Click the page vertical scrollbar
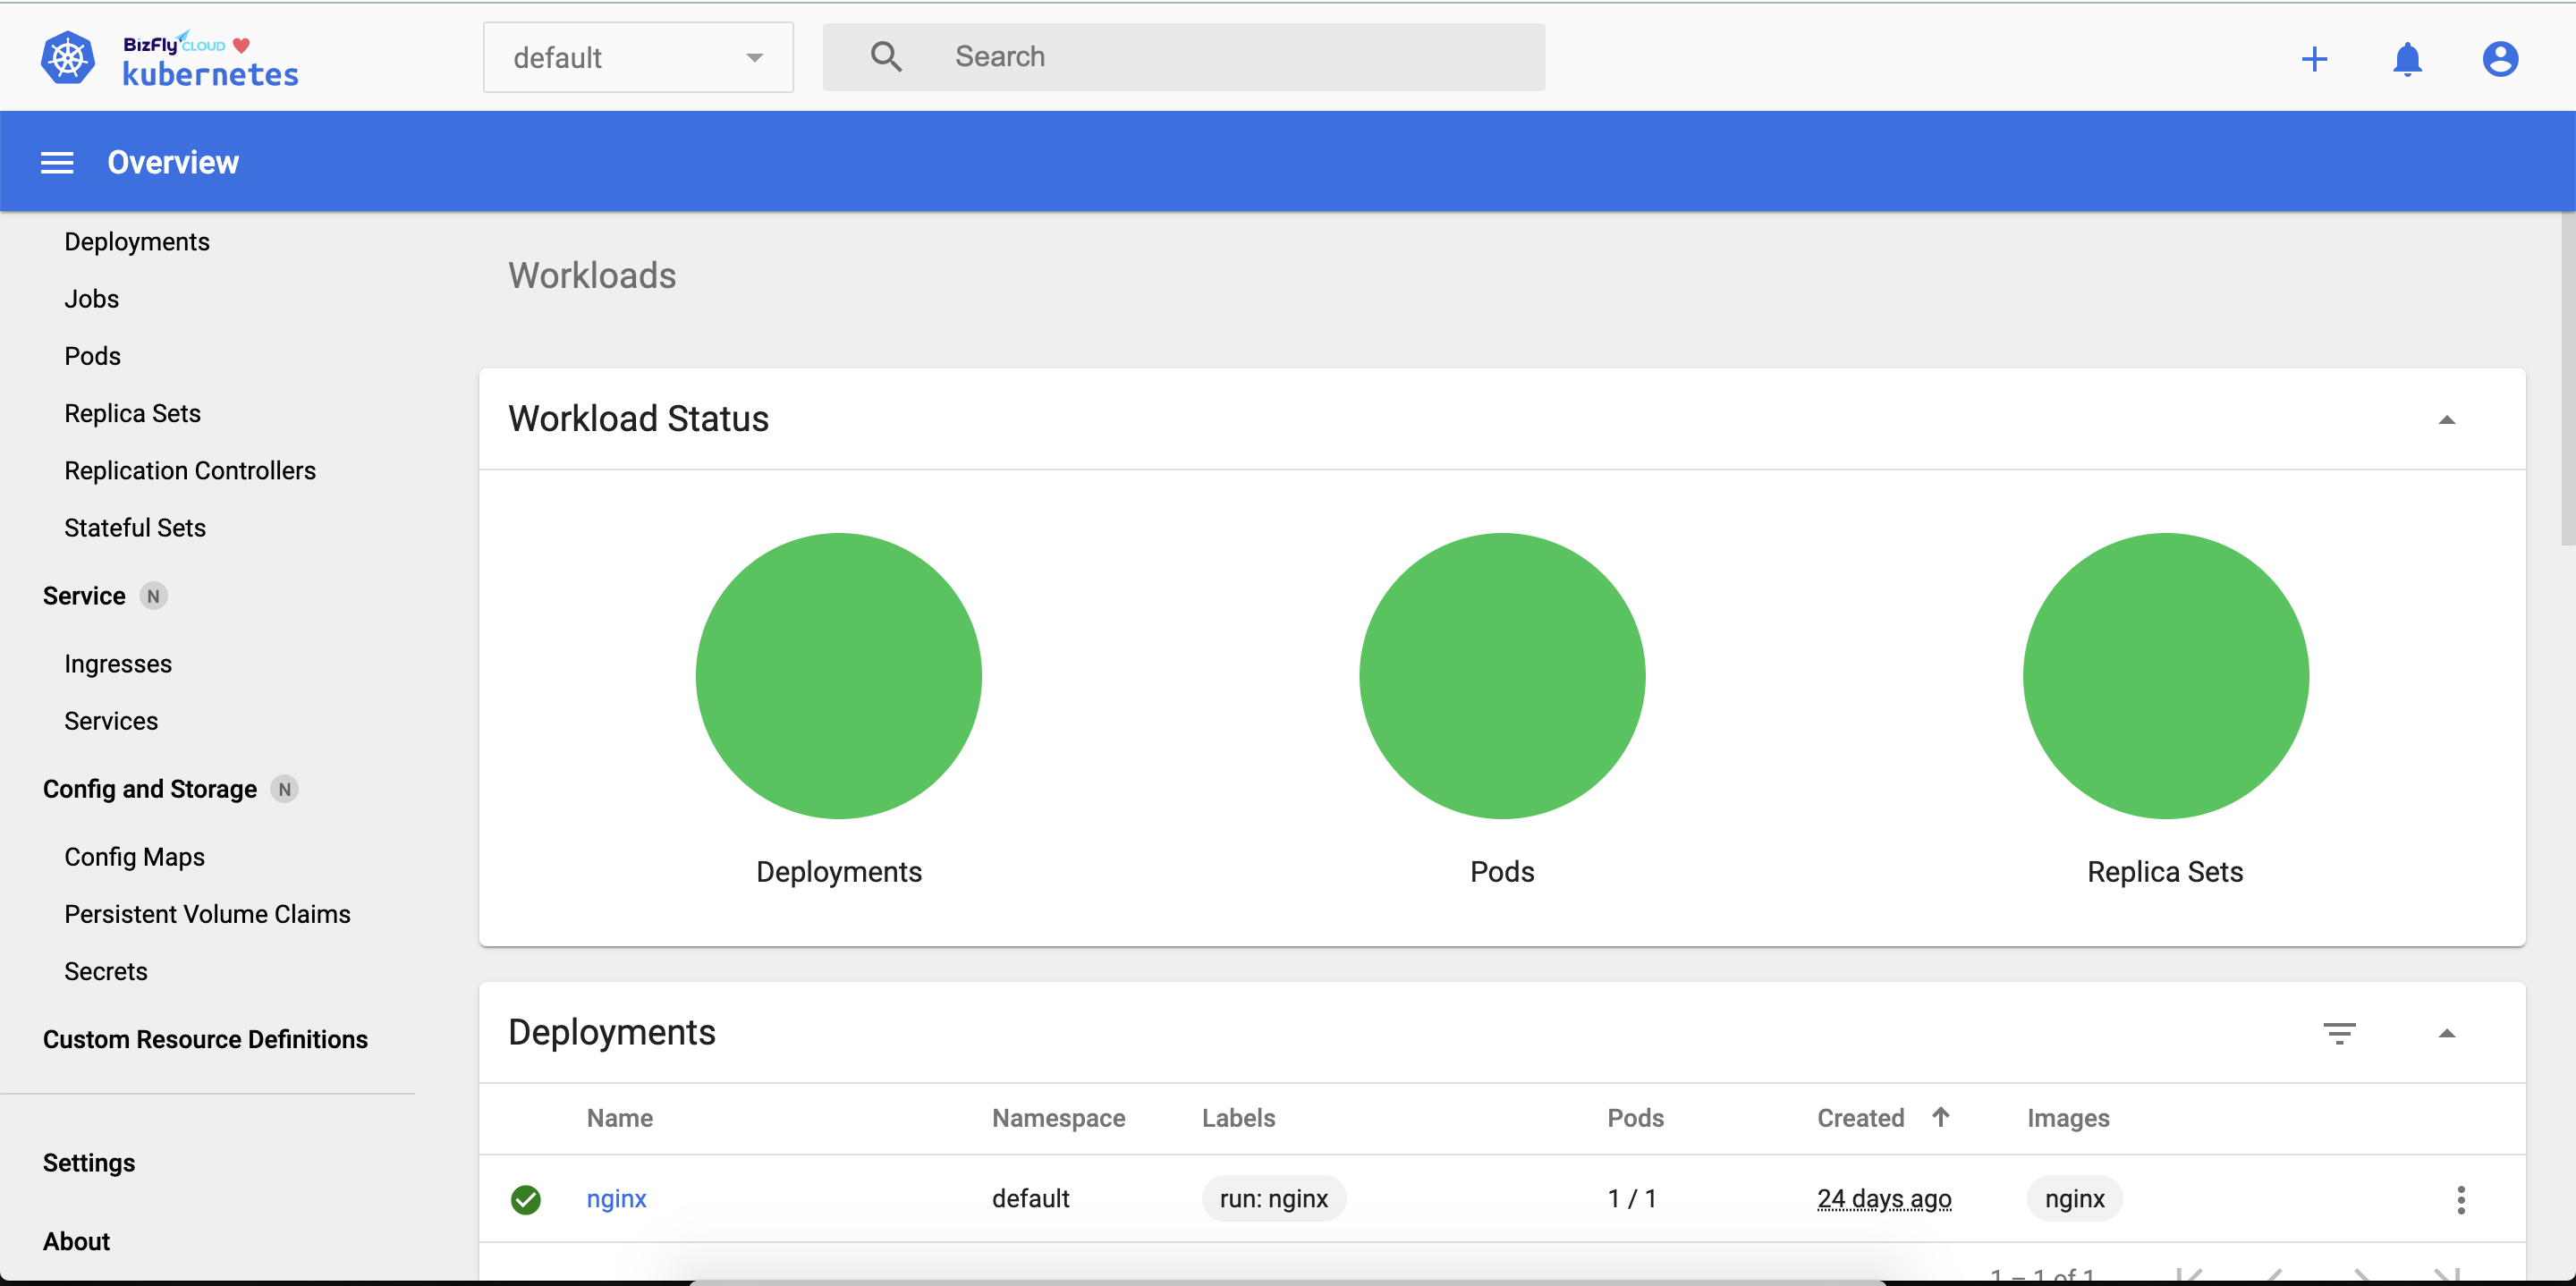2576x1286 pixels. 2567,380
